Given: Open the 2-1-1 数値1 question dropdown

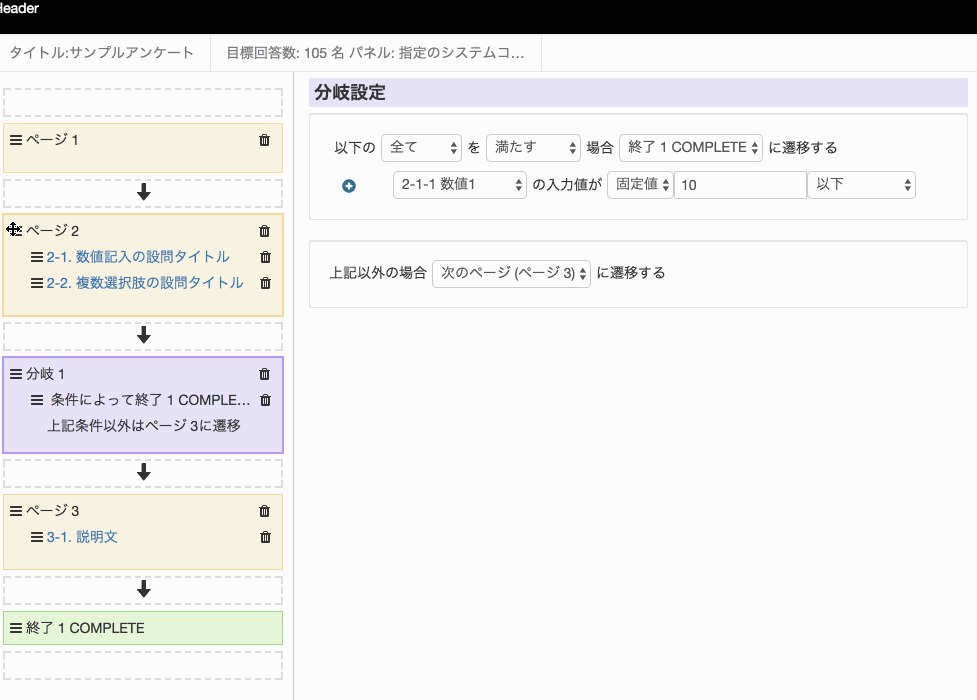Looking at the screenshot, I should 459,185.
